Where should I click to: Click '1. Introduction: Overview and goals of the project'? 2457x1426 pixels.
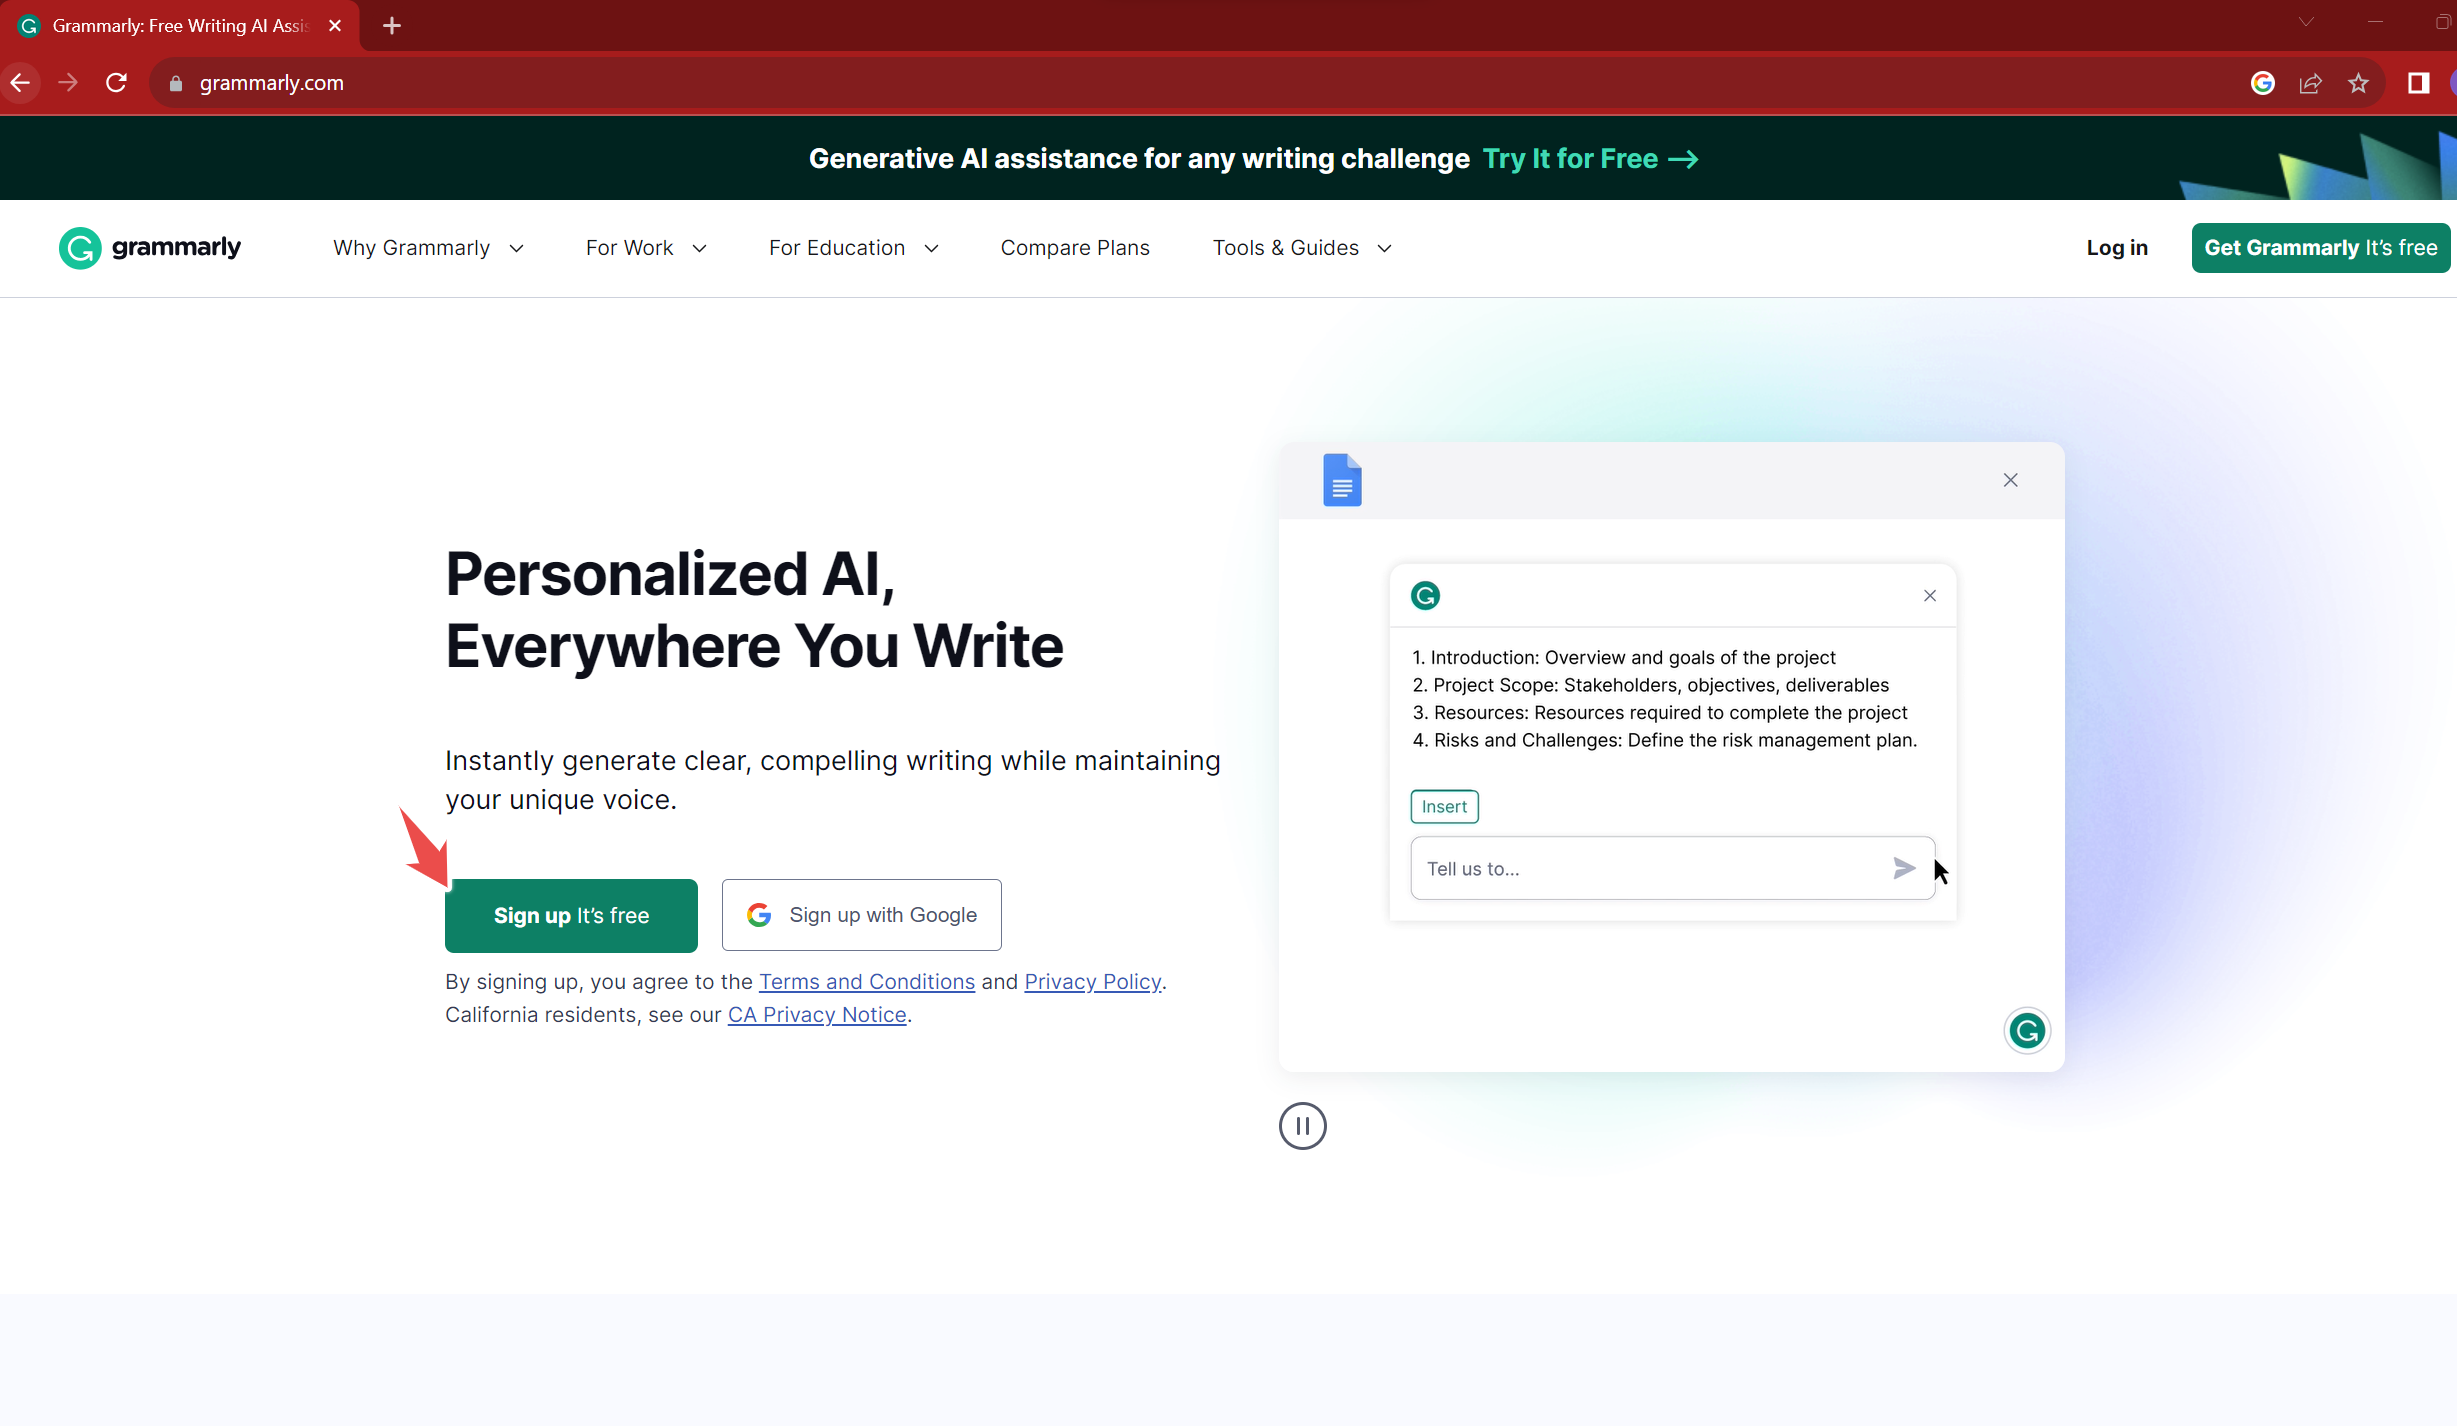(1624, 657)
